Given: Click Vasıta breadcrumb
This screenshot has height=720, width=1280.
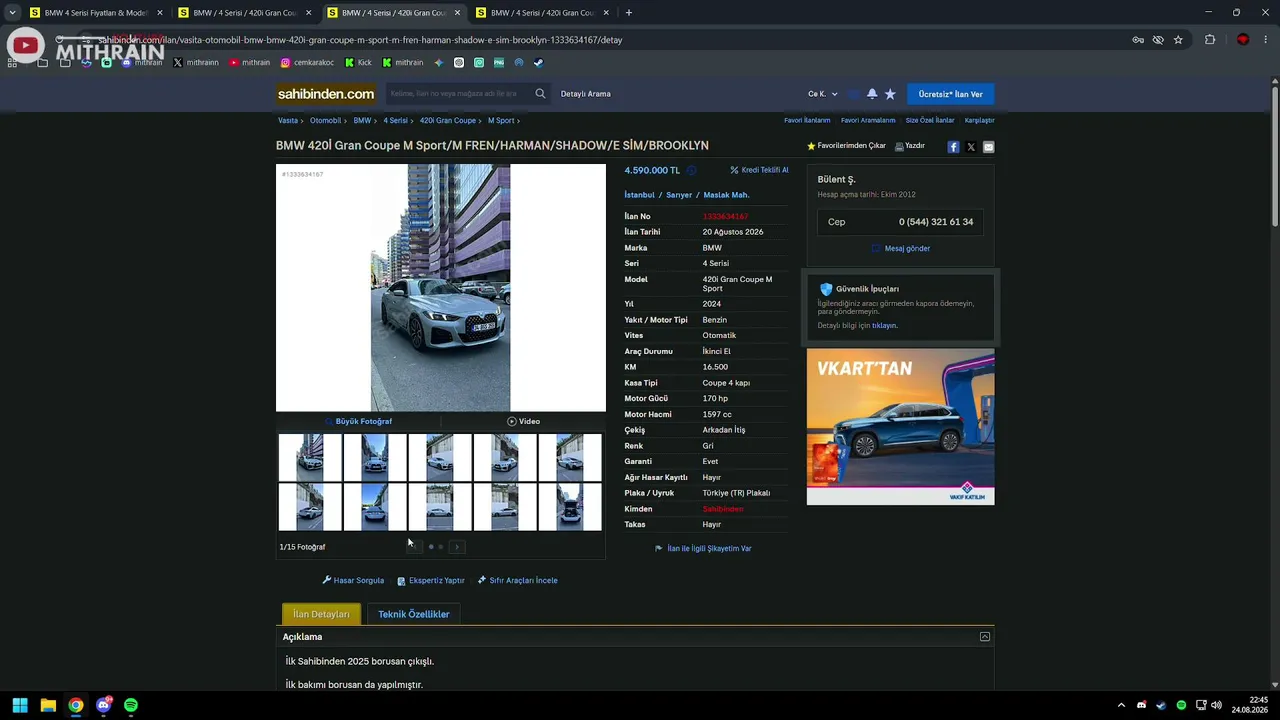Looking at the screenshot, I should point(288,120).
